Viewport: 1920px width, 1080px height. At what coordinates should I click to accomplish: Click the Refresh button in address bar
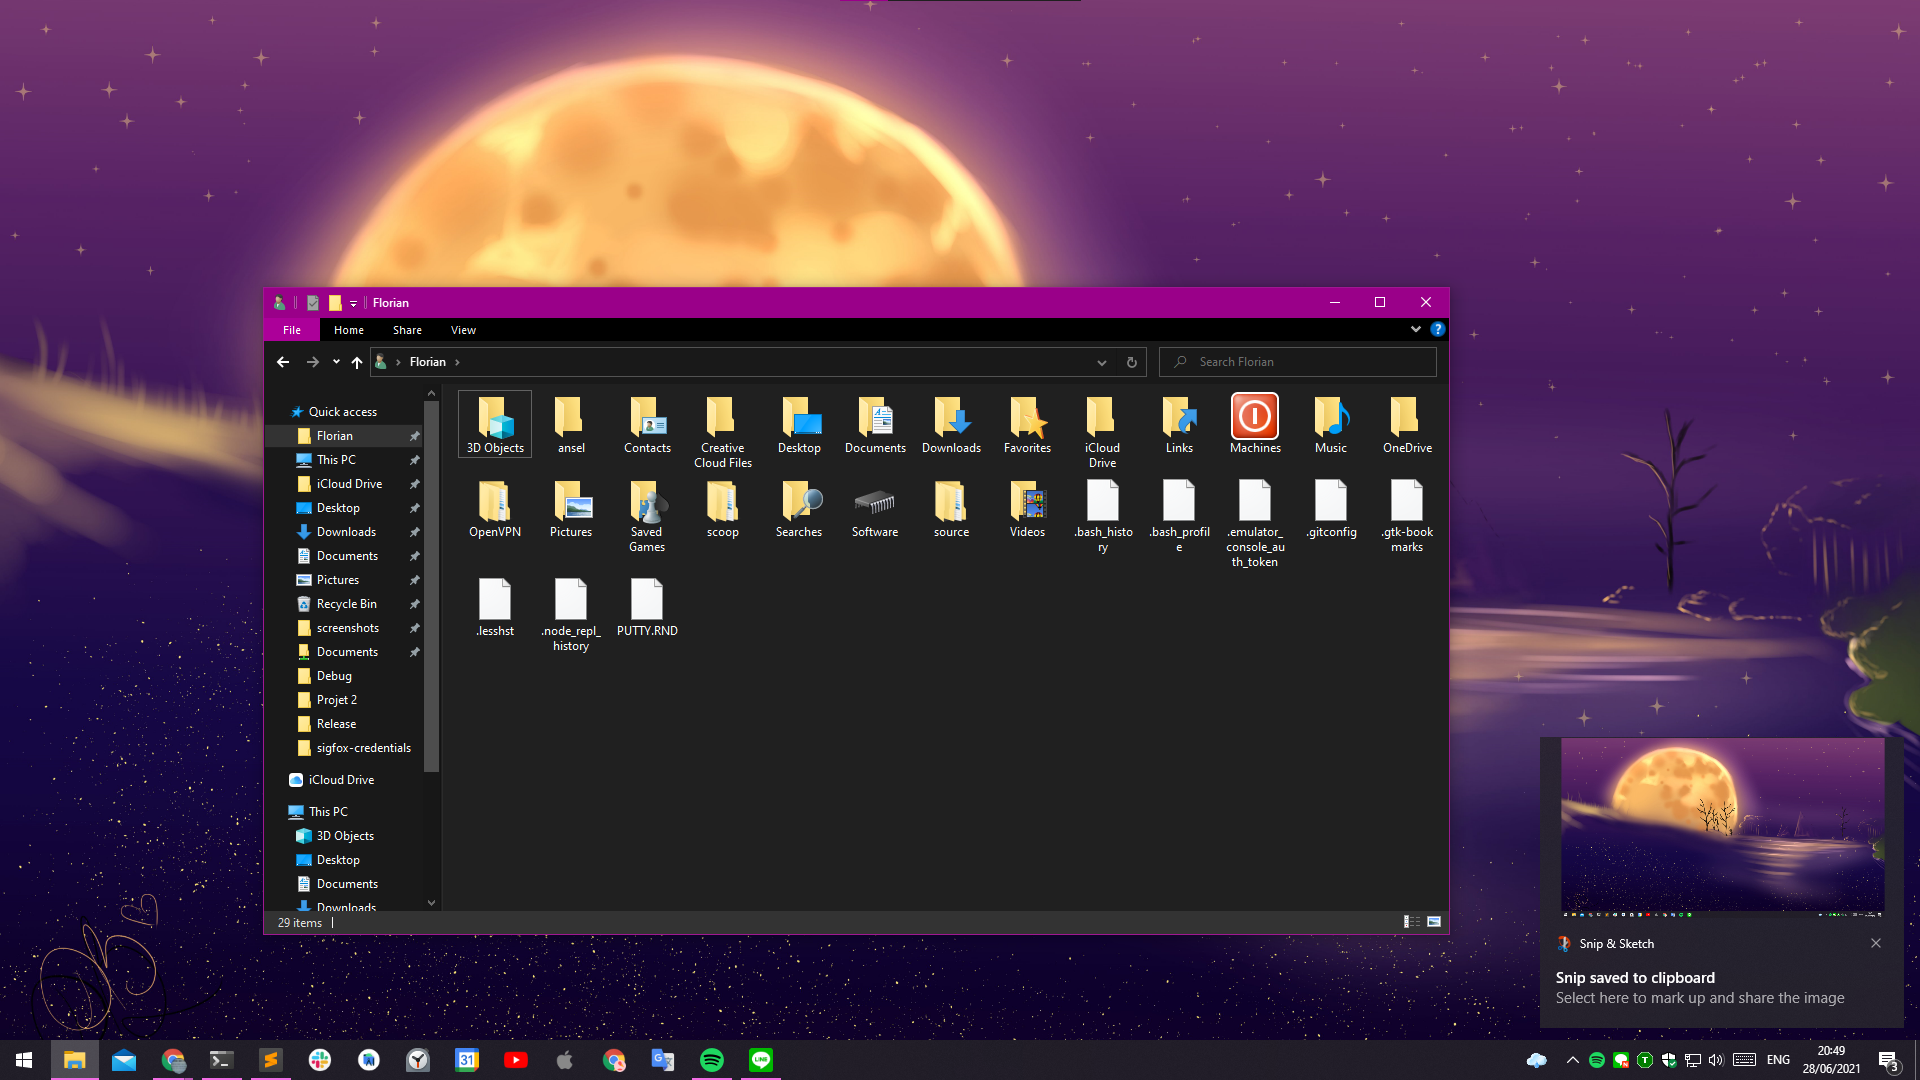(x=1131, y=362)
